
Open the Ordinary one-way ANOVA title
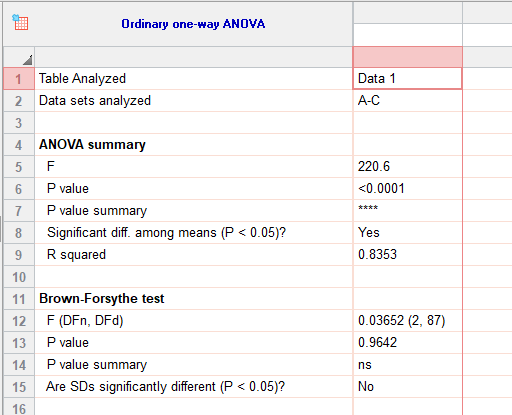pyautogui.click(x=193, y=24)
